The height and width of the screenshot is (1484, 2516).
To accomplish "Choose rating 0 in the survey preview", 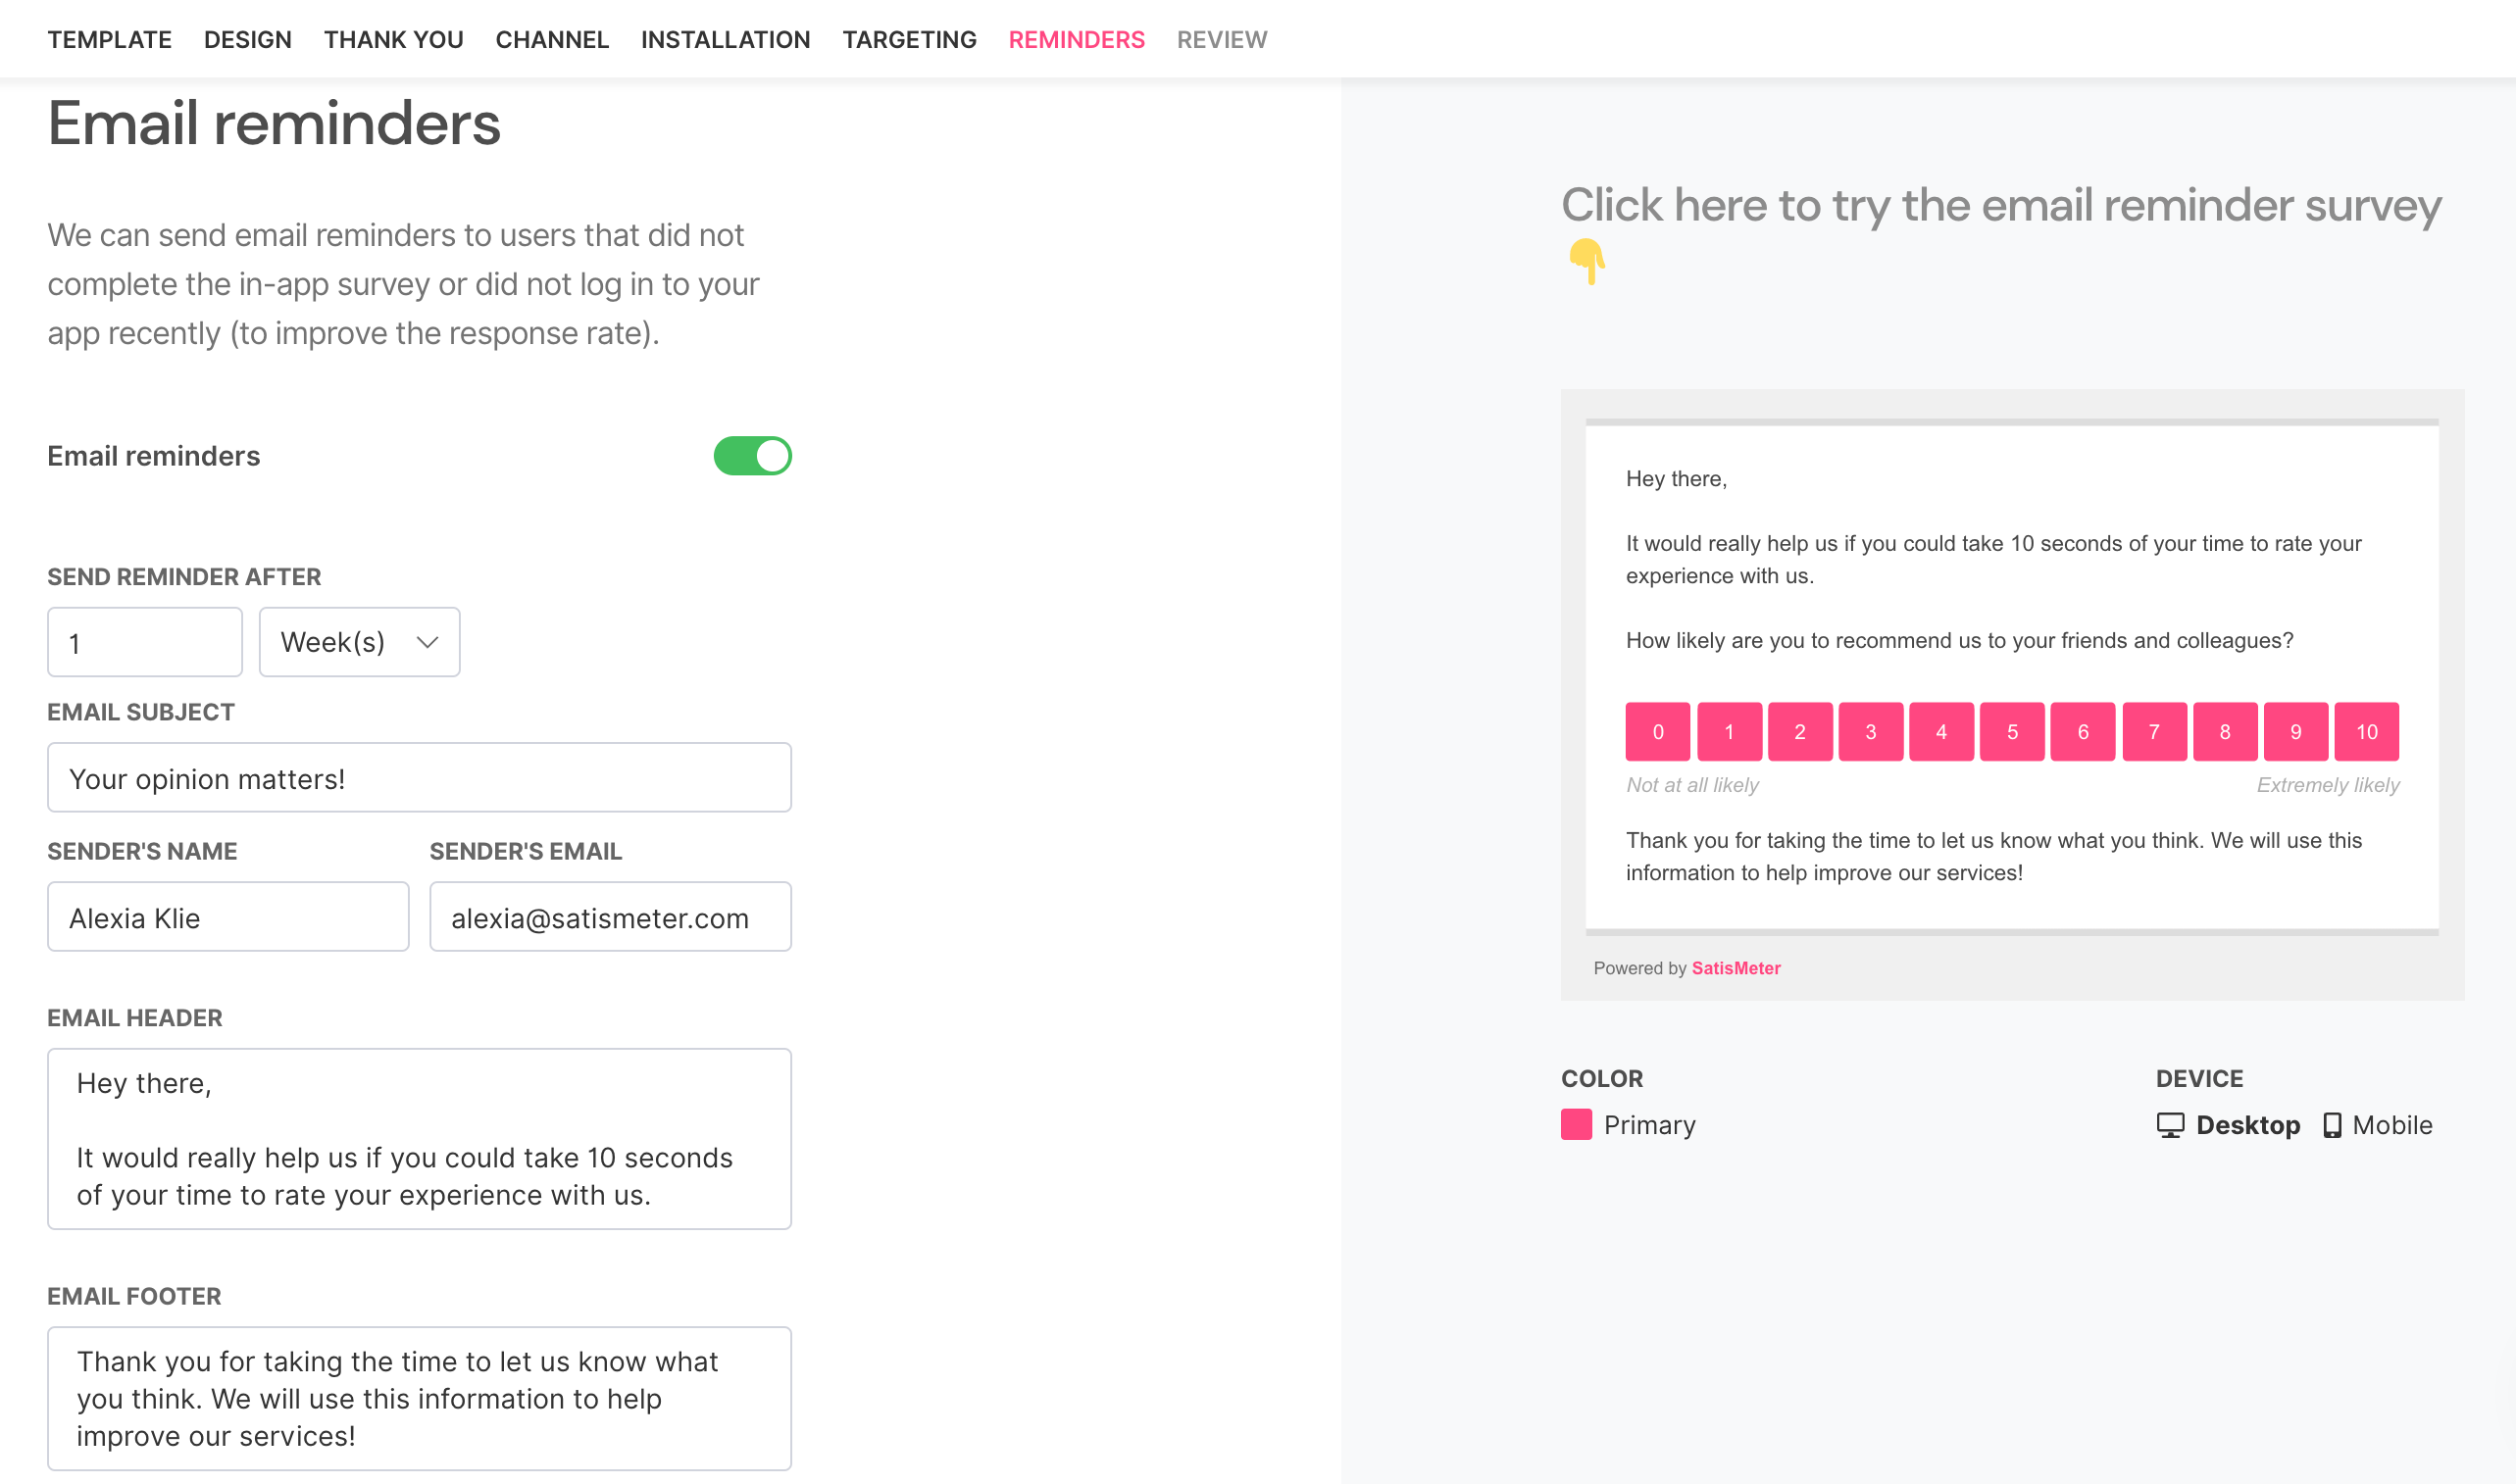I will click(1658, 732).
